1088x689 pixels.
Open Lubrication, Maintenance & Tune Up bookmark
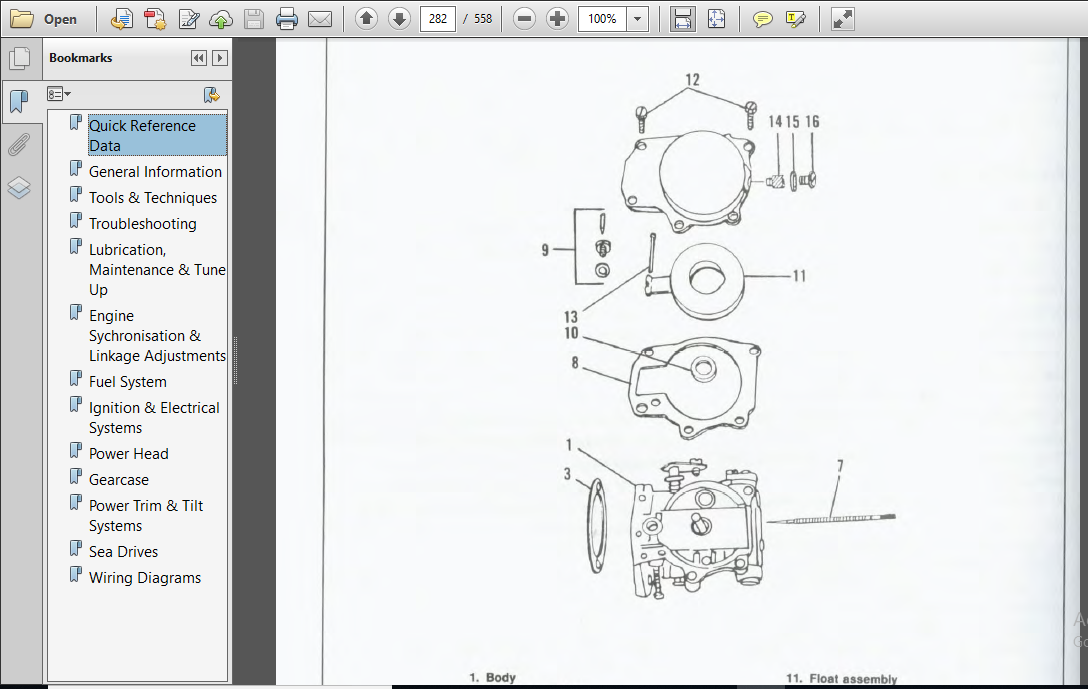[x=158, y=270]
